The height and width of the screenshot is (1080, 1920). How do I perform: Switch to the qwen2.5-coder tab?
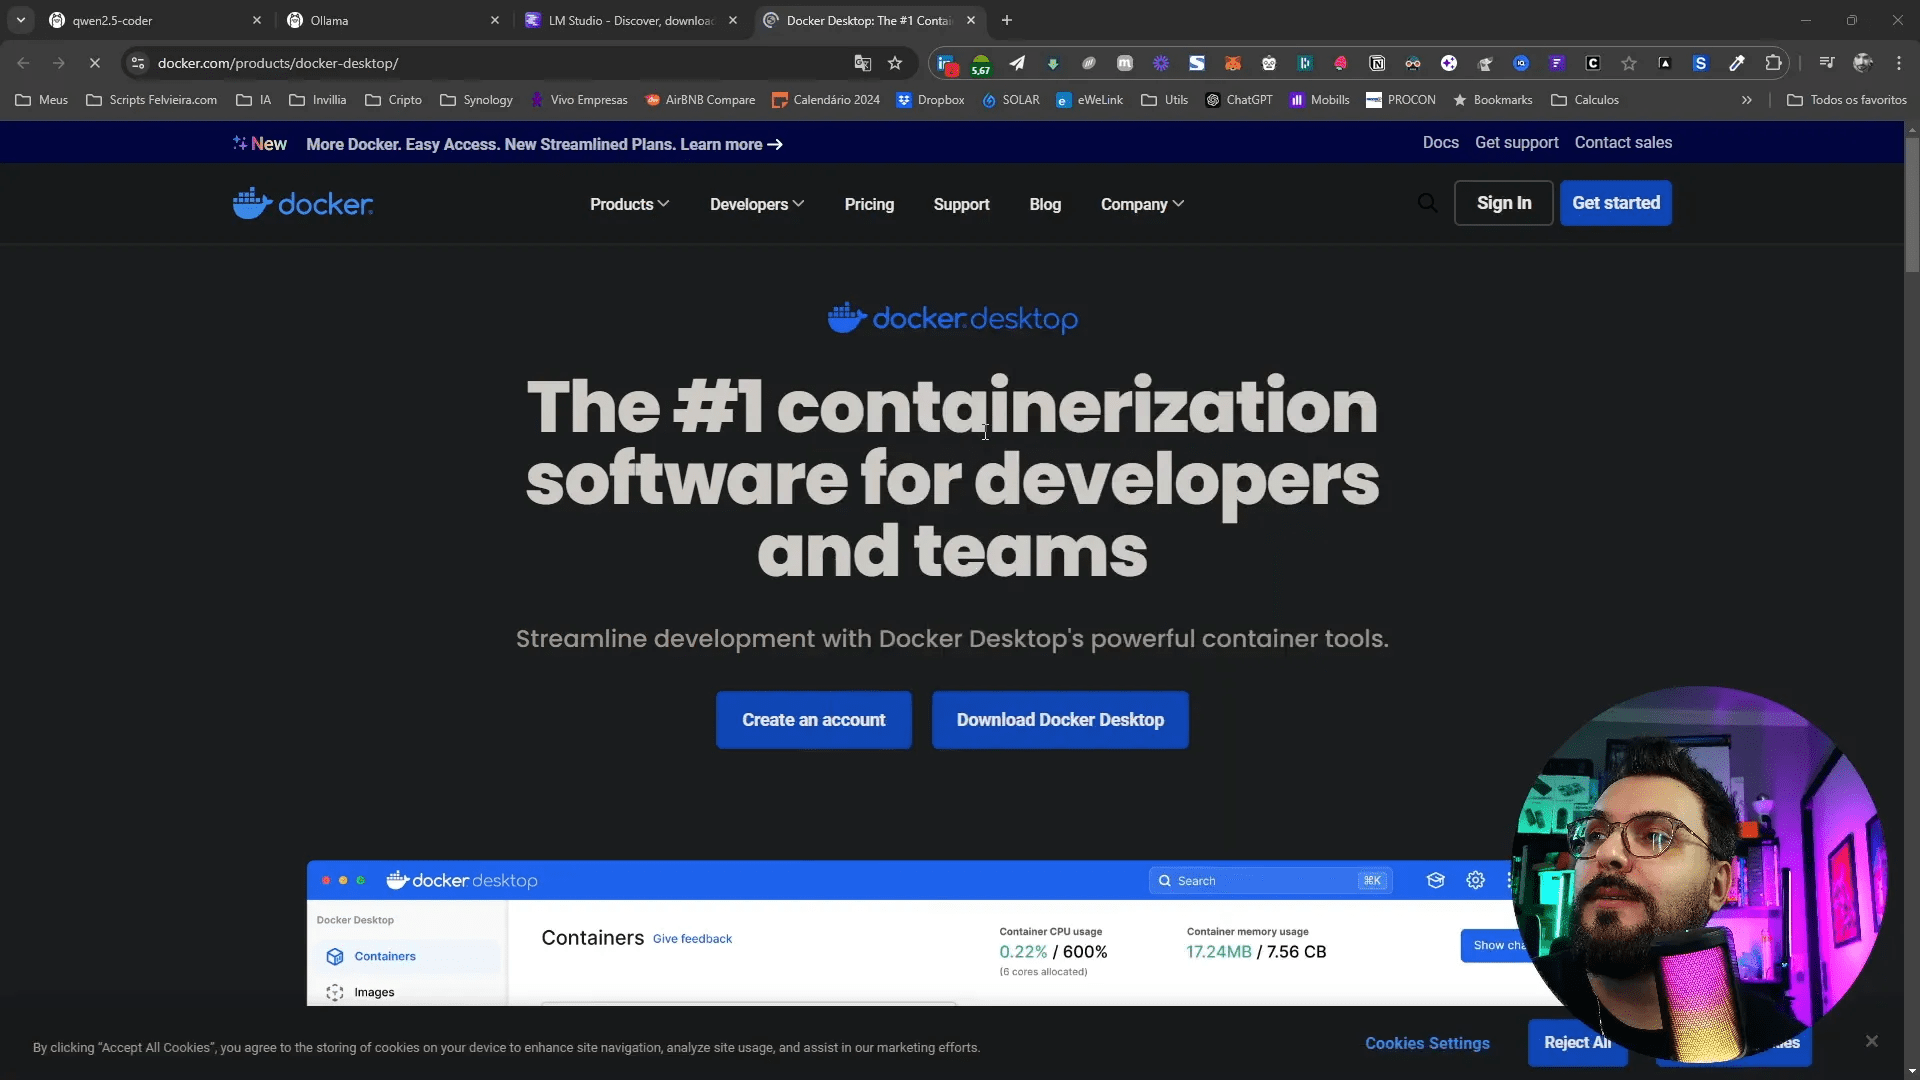pos(155,20)
